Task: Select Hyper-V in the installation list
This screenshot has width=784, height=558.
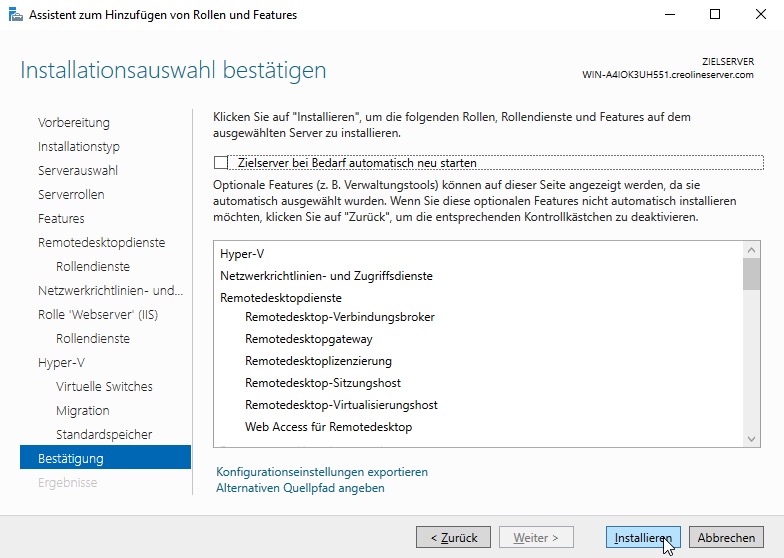Action: [242, 254]
